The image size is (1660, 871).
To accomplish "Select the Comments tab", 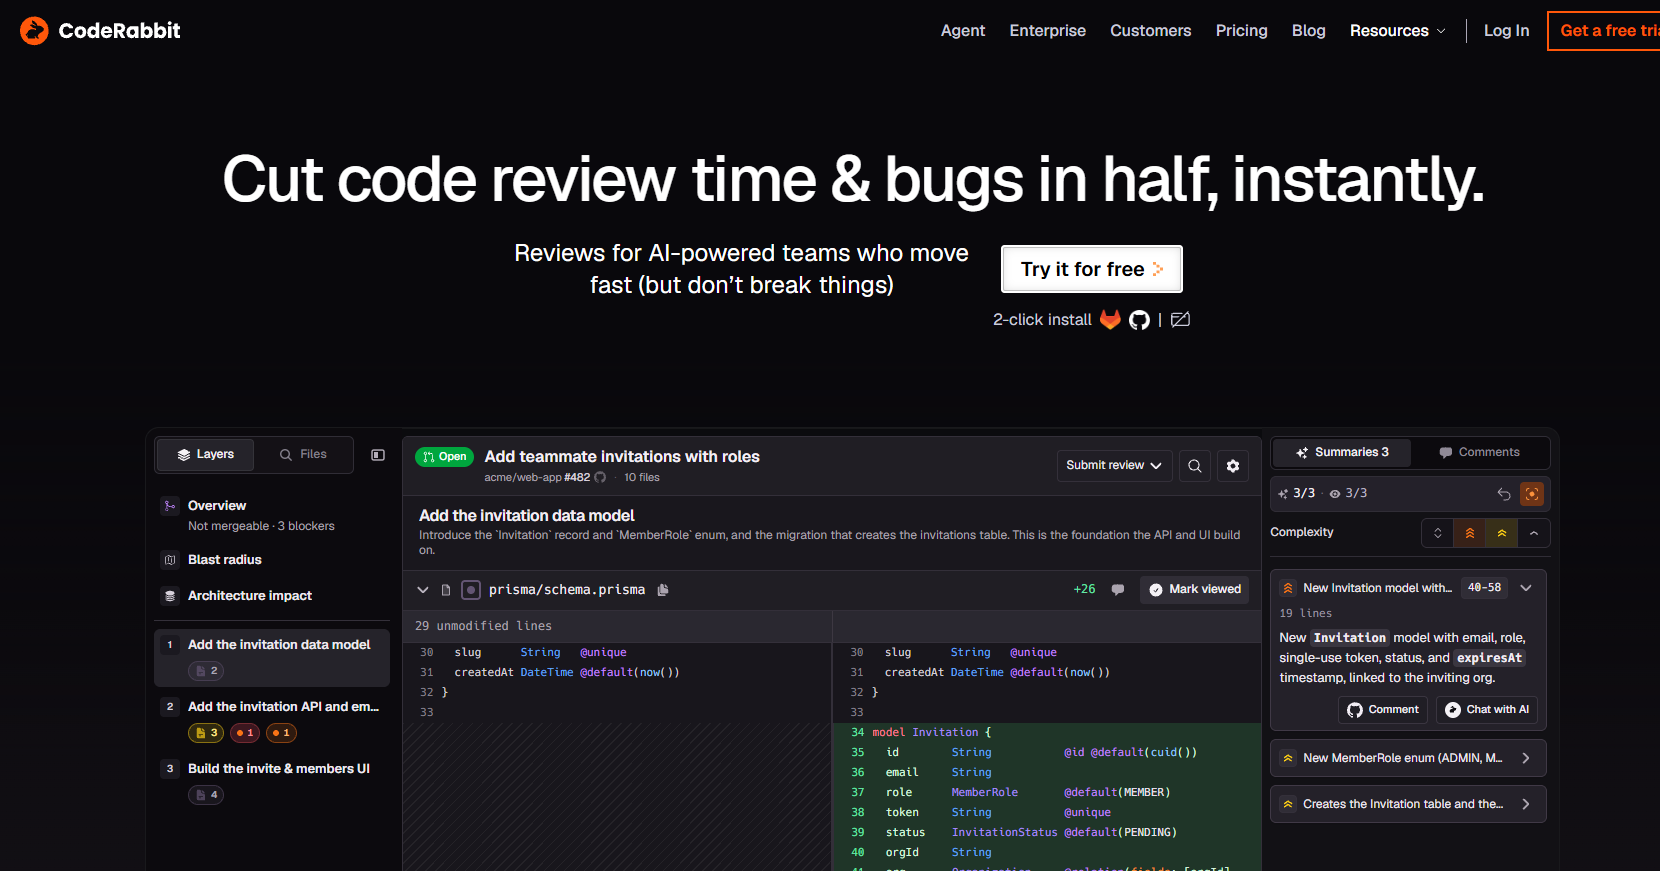I will 1480,453.
